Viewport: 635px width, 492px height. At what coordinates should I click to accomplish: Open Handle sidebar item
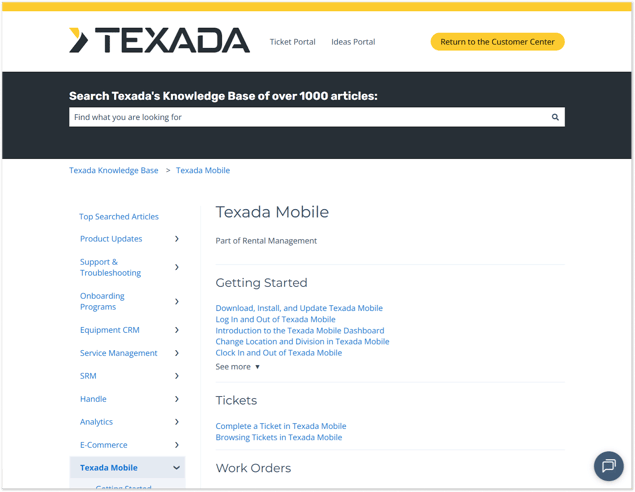(93, 399)
